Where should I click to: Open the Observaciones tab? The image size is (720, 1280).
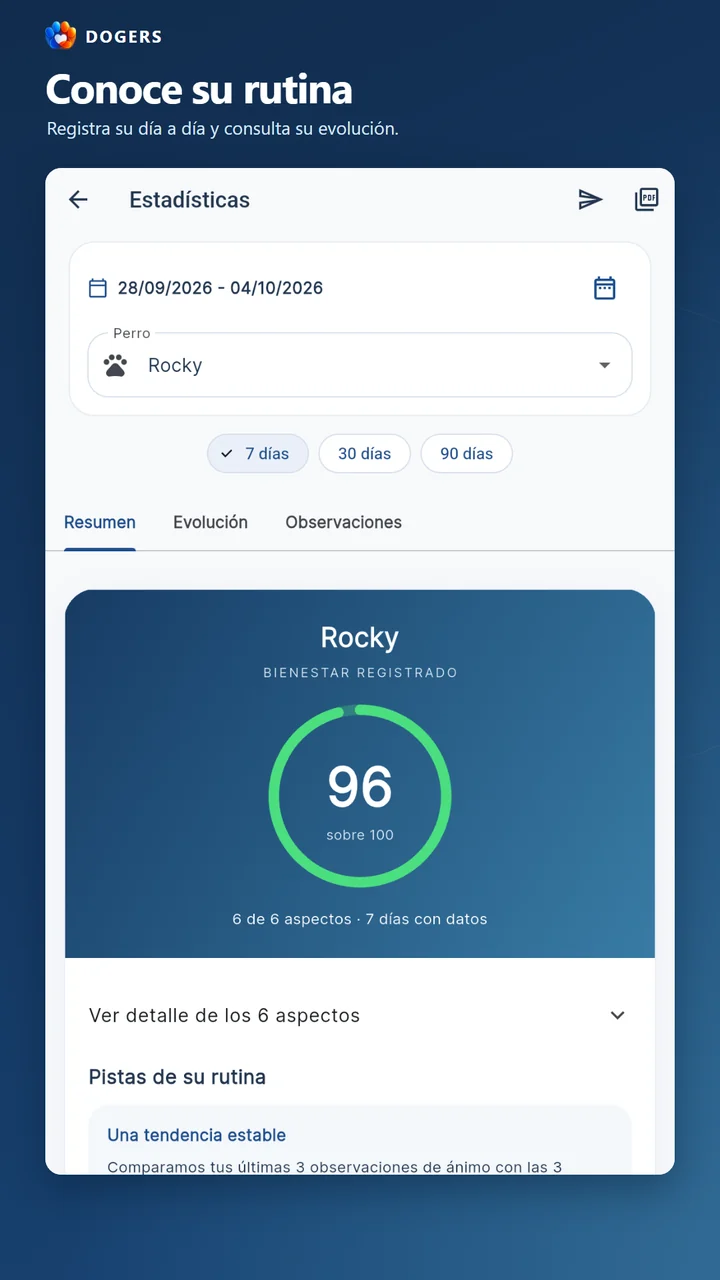point(344,522)
